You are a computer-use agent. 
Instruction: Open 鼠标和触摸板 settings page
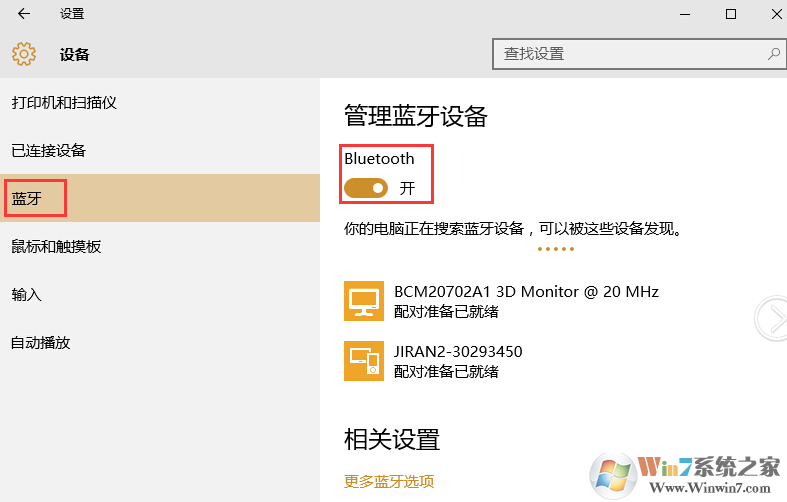[x=56, y=246]
